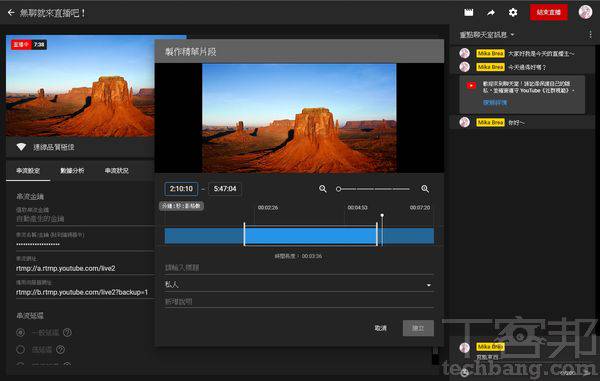Click the dialog video preview
Viewport: 600px width, 381px height.
click(x=299, y=118)
